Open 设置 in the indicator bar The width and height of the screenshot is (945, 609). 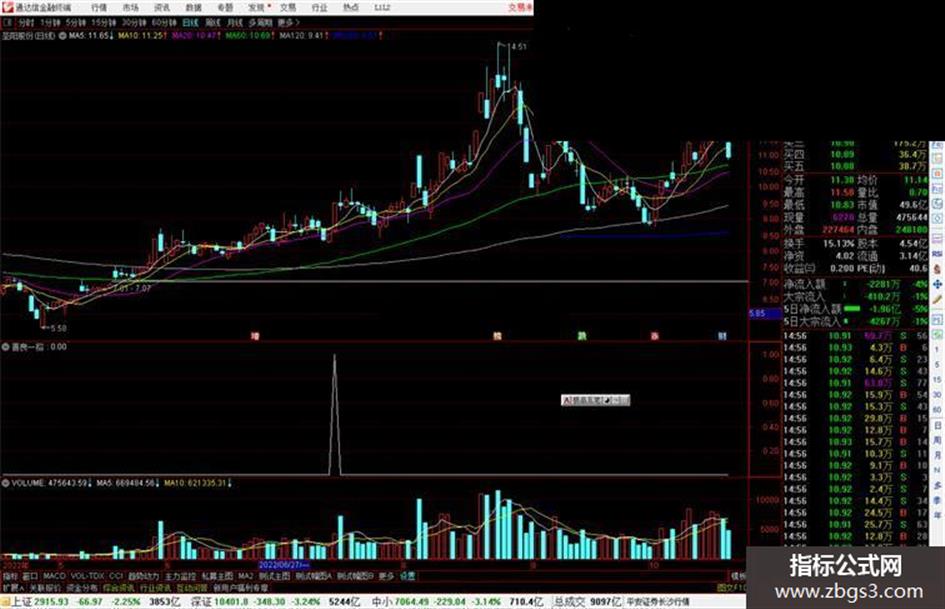pos(408,576)
